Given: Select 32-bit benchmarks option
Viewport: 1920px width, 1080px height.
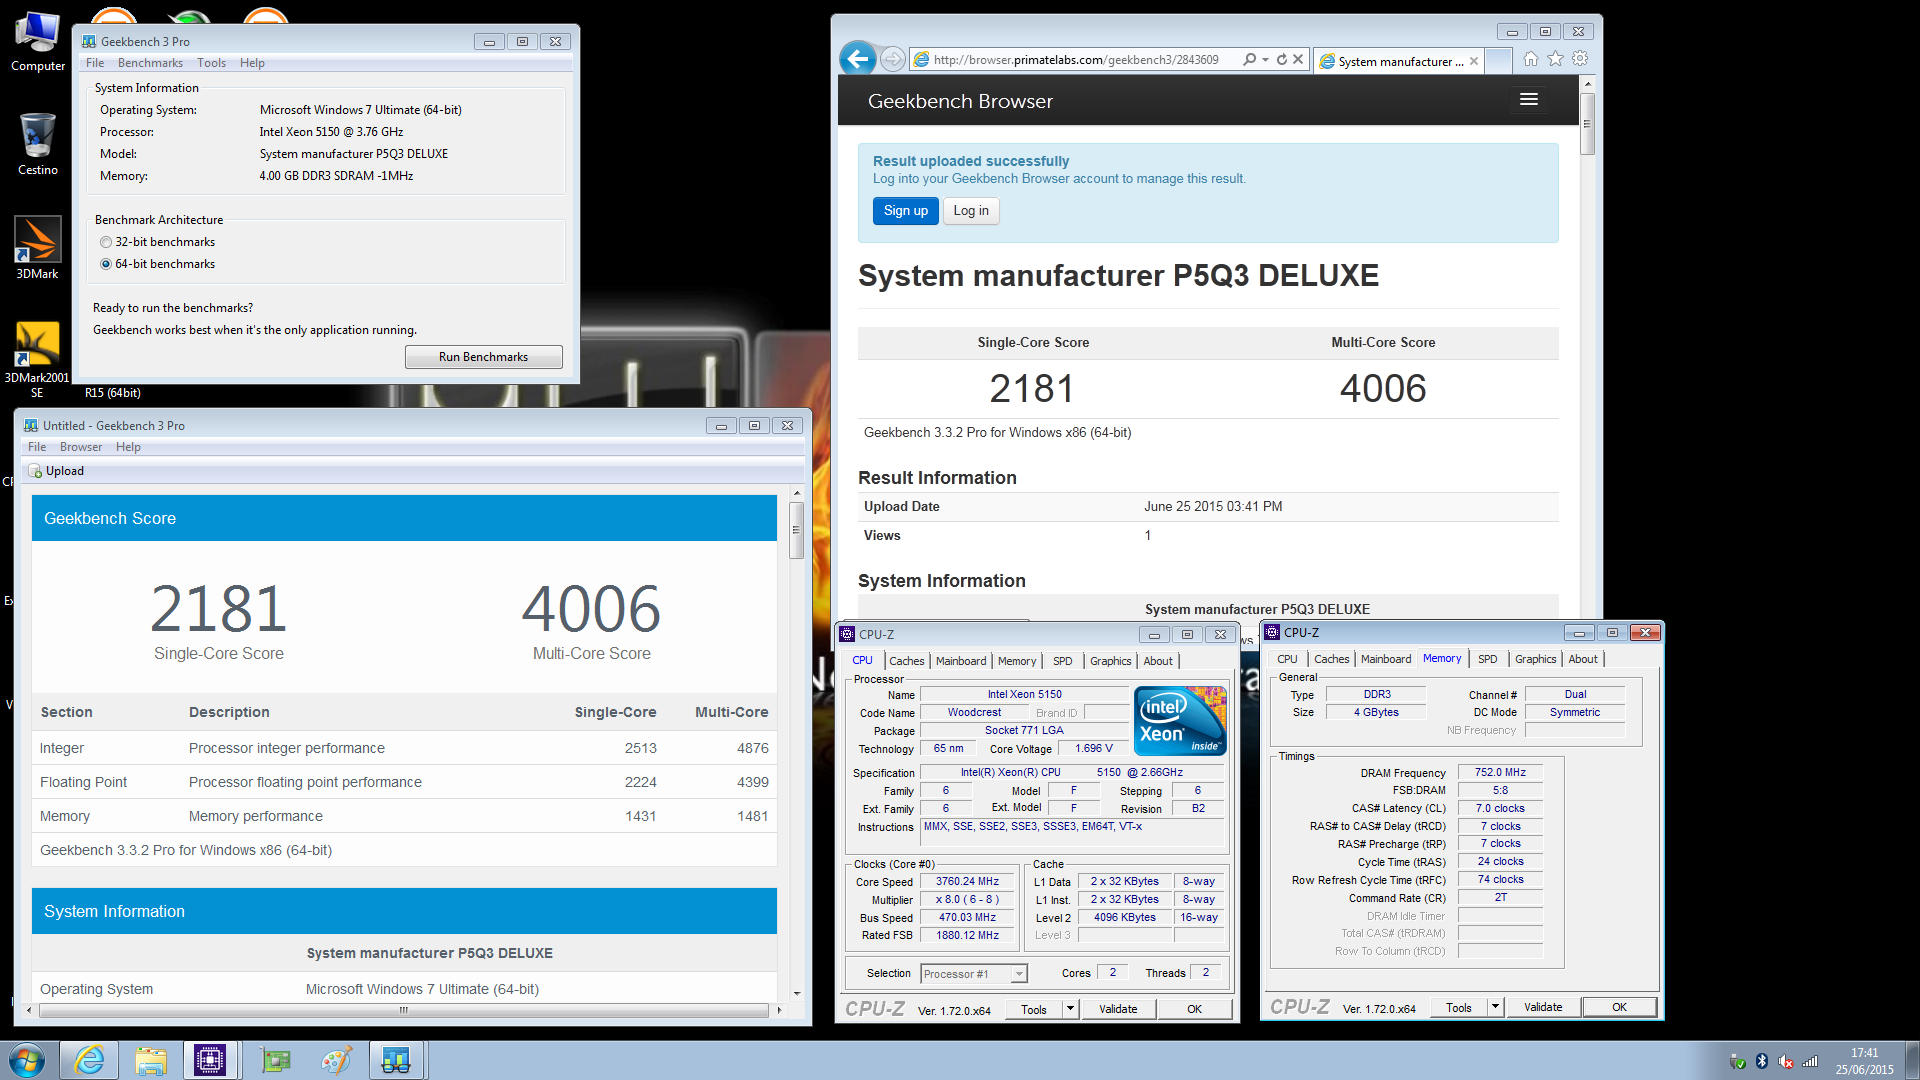Looking at the screenshot, I should [106, 242].
